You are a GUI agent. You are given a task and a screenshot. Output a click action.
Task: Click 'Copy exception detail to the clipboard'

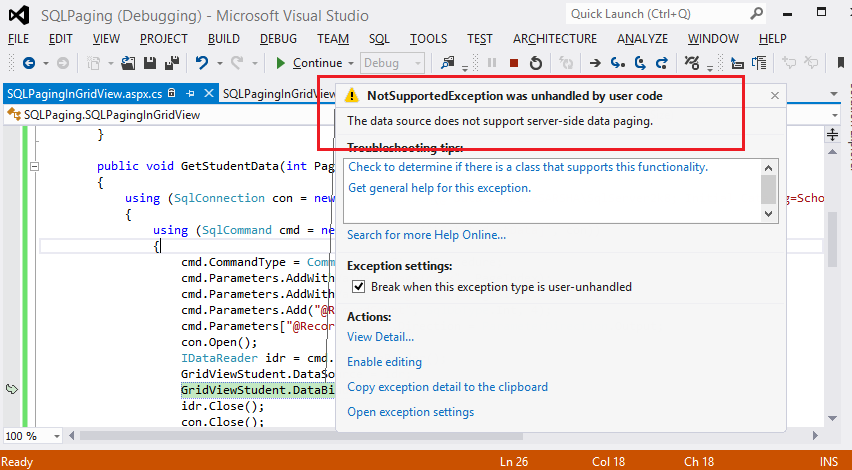tap(447, 387)
